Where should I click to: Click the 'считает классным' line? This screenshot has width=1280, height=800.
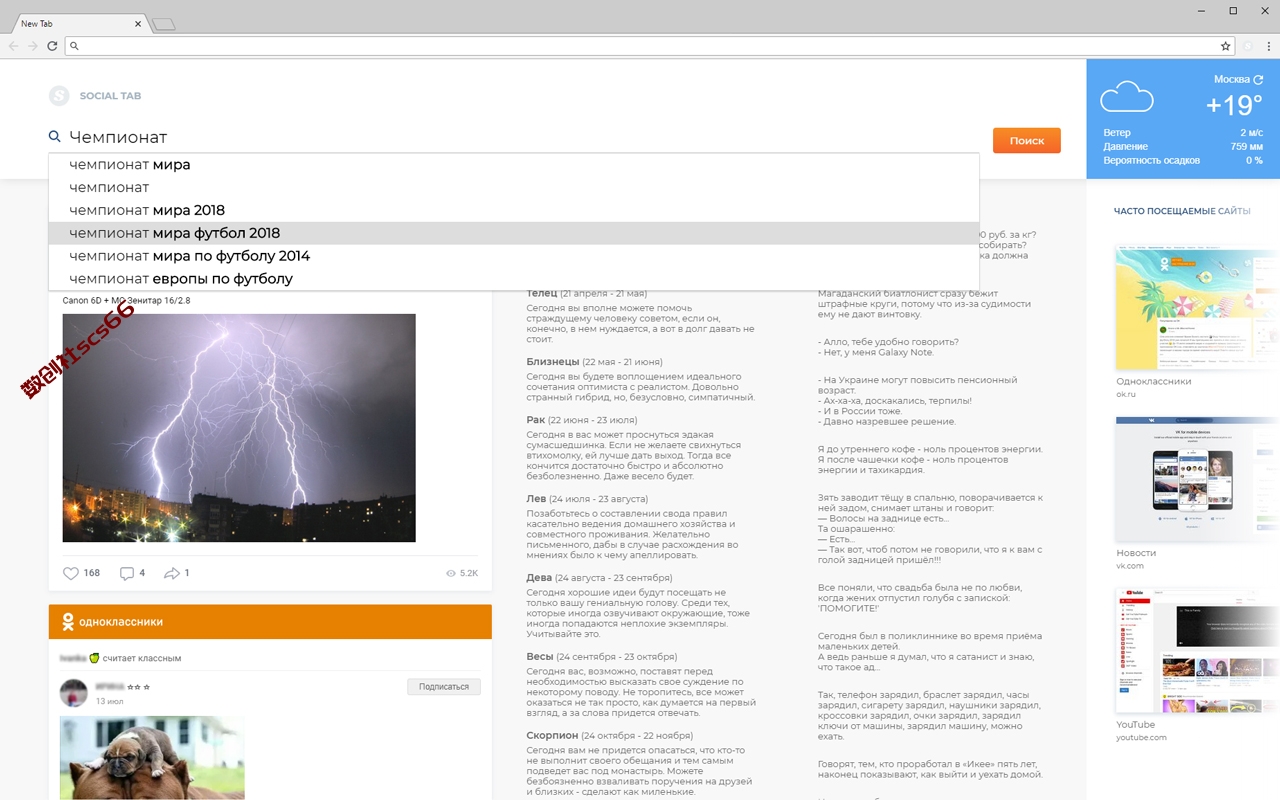click(x=142, y=658)
